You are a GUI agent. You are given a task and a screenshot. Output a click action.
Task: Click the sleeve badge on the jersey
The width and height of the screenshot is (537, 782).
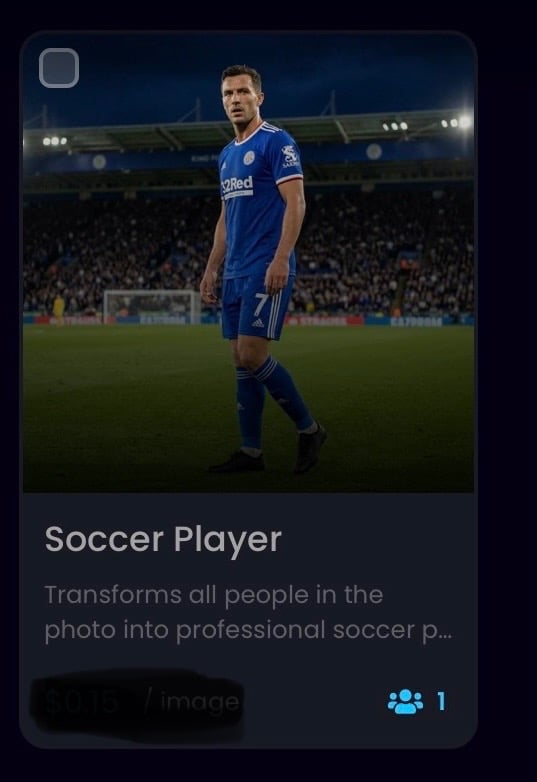[290, 156]
